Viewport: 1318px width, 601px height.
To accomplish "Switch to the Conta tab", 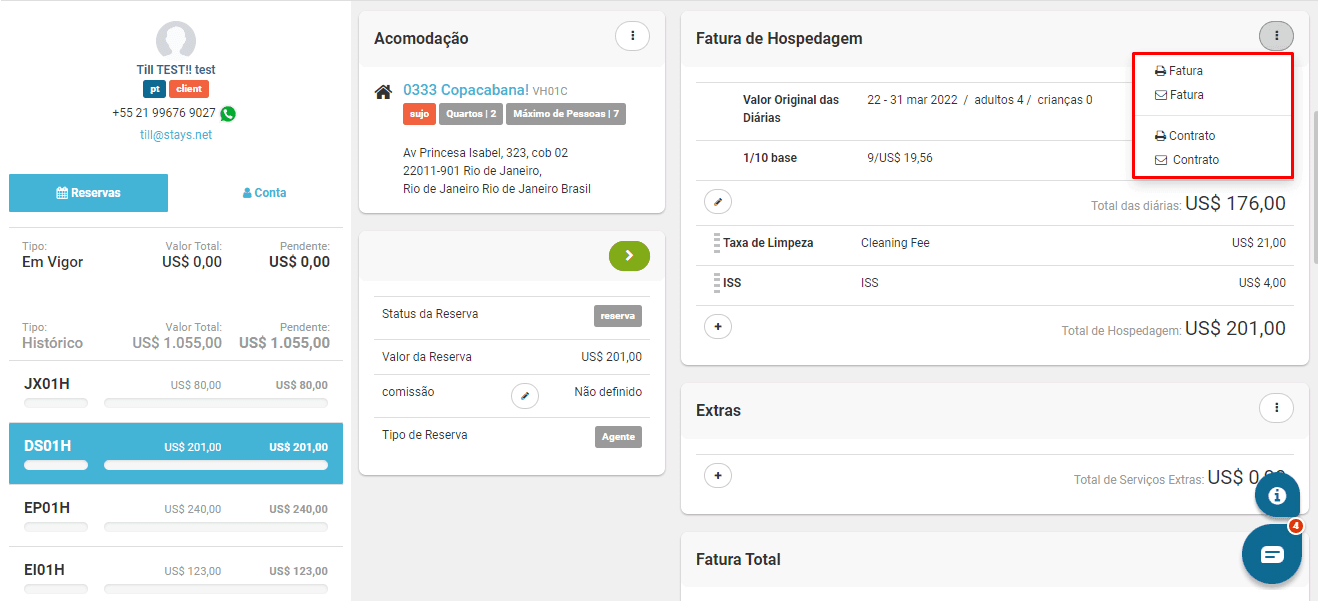I will pyautogui.click(x=264, y=193).
